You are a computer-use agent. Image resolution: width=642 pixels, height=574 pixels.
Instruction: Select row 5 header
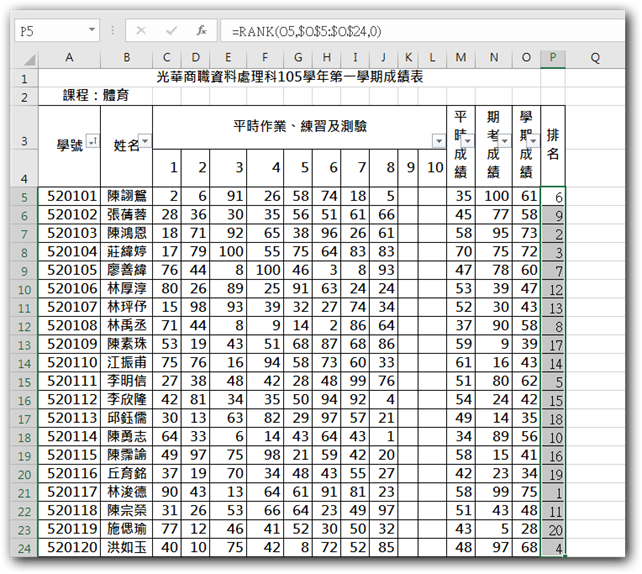[x=24, y=197]
